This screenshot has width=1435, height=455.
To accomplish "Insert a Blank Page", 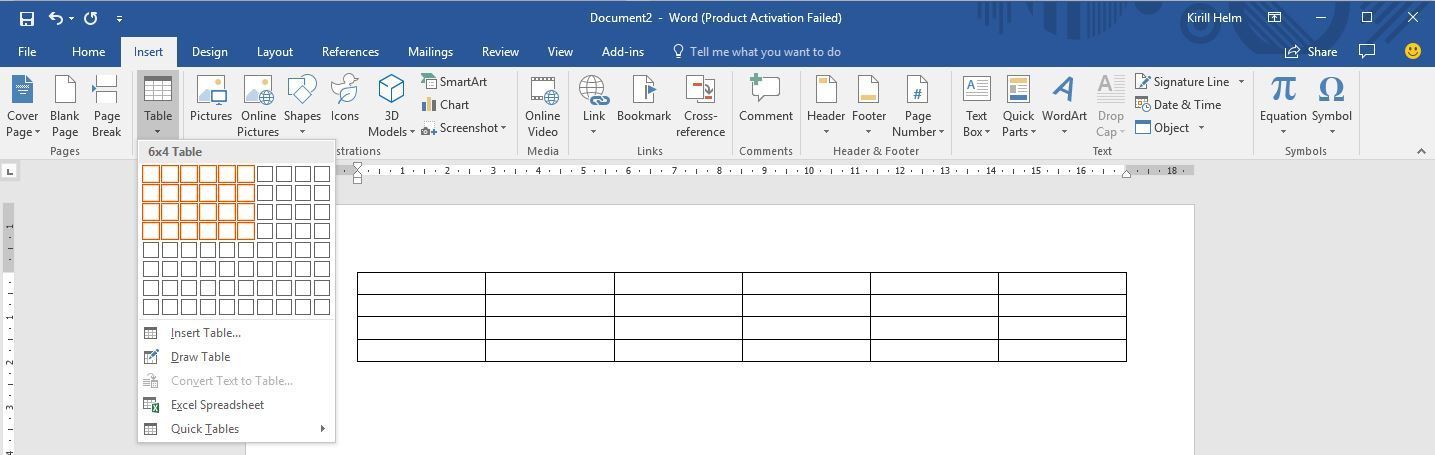I will [x=65, y=106].
